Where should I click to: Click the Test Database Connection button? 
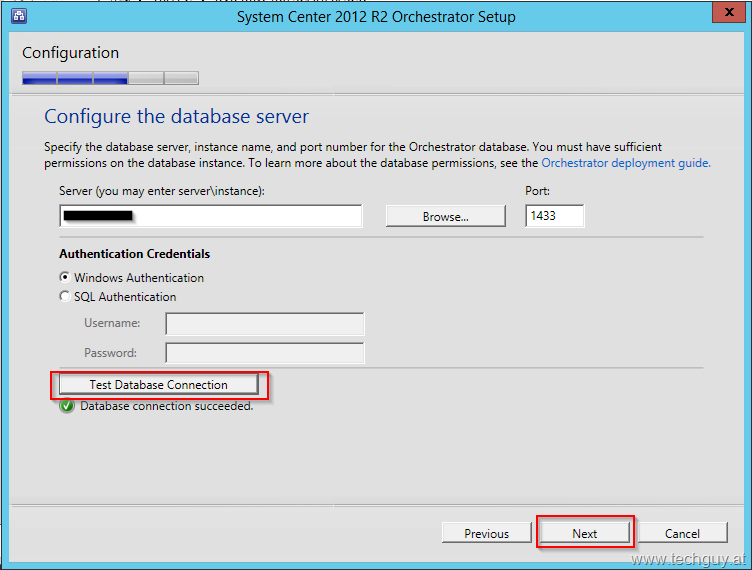coord(159,384)
